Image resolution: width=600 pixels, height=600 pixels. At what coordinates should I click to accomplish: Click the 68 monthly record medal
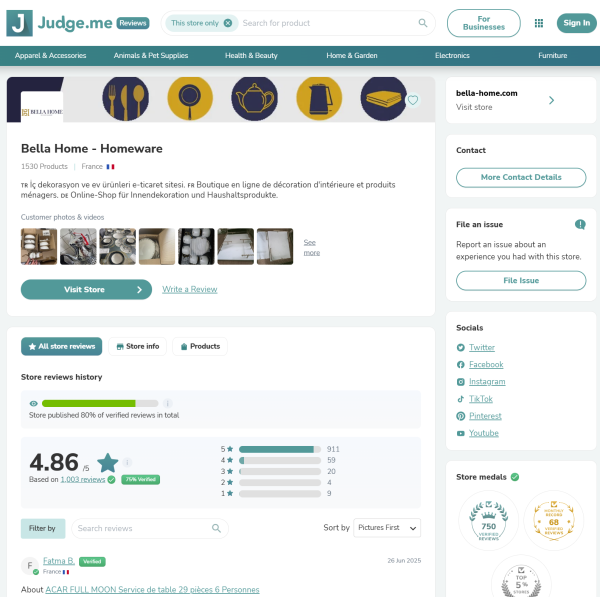point(554,520)
